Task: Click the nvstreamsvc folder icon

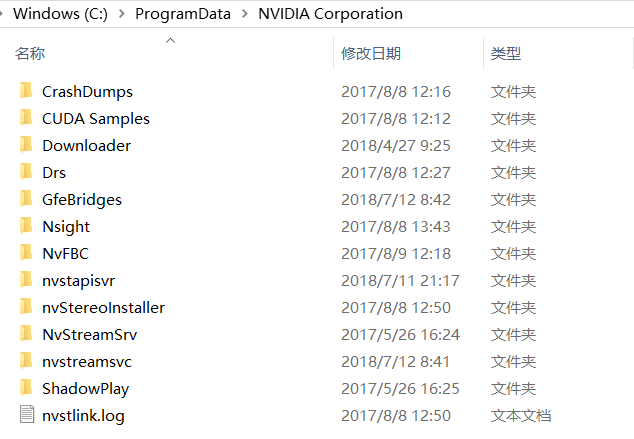Action: coord(26,361)
